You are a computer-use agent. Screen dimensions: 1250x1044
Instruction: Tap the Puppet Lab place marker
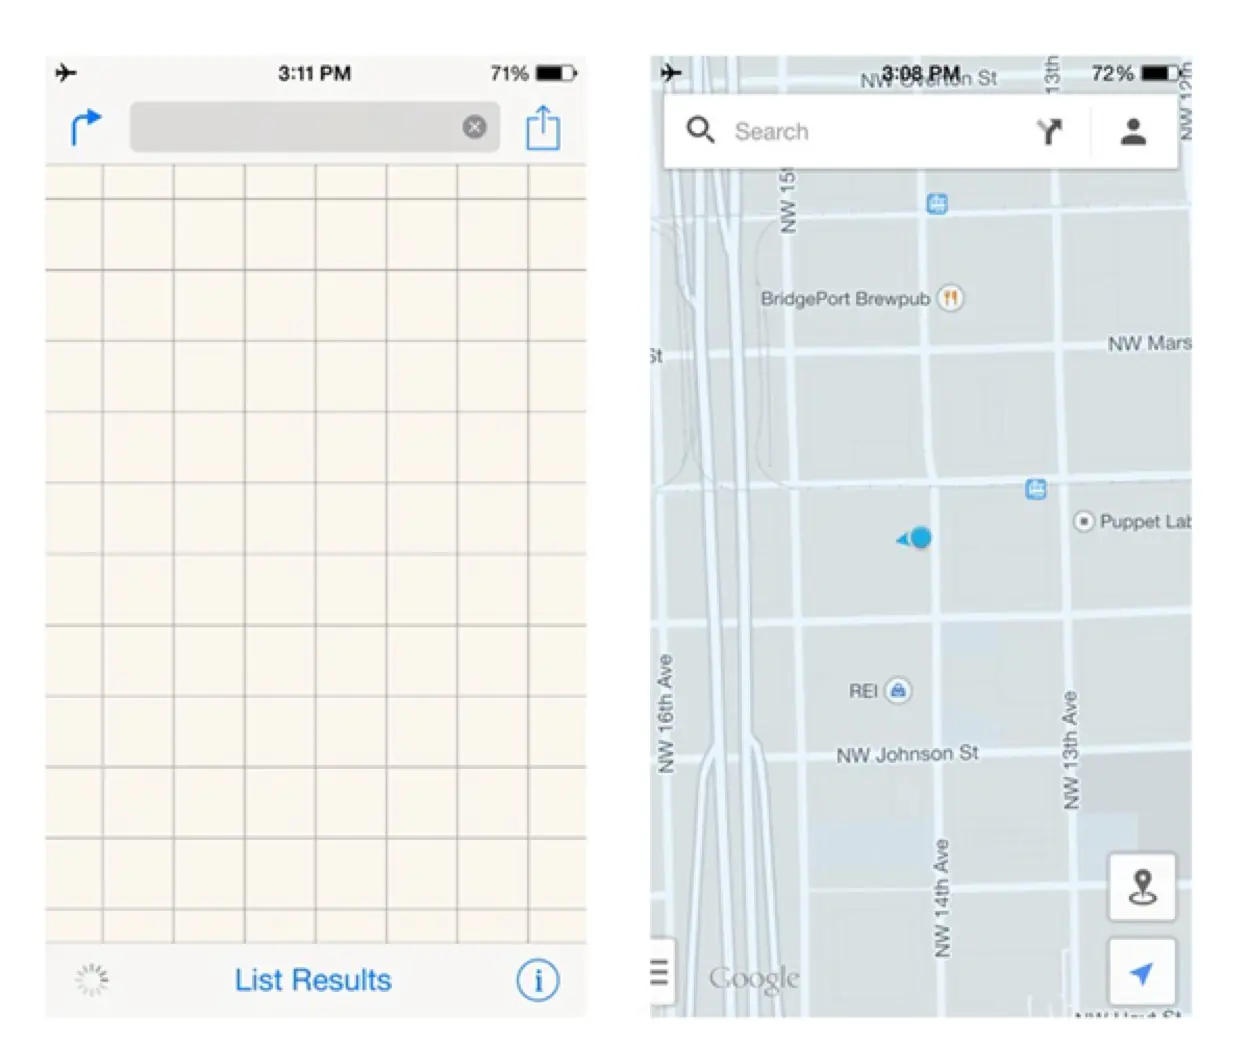pos(1084,521)
